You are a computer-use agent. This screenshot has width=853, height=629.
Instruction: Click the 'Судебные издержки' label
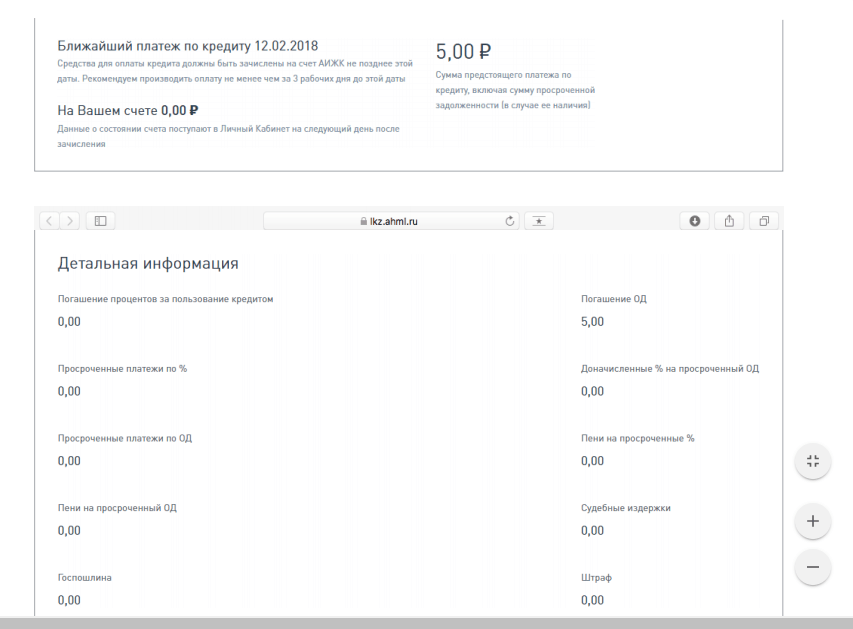[x=625, y=508]
